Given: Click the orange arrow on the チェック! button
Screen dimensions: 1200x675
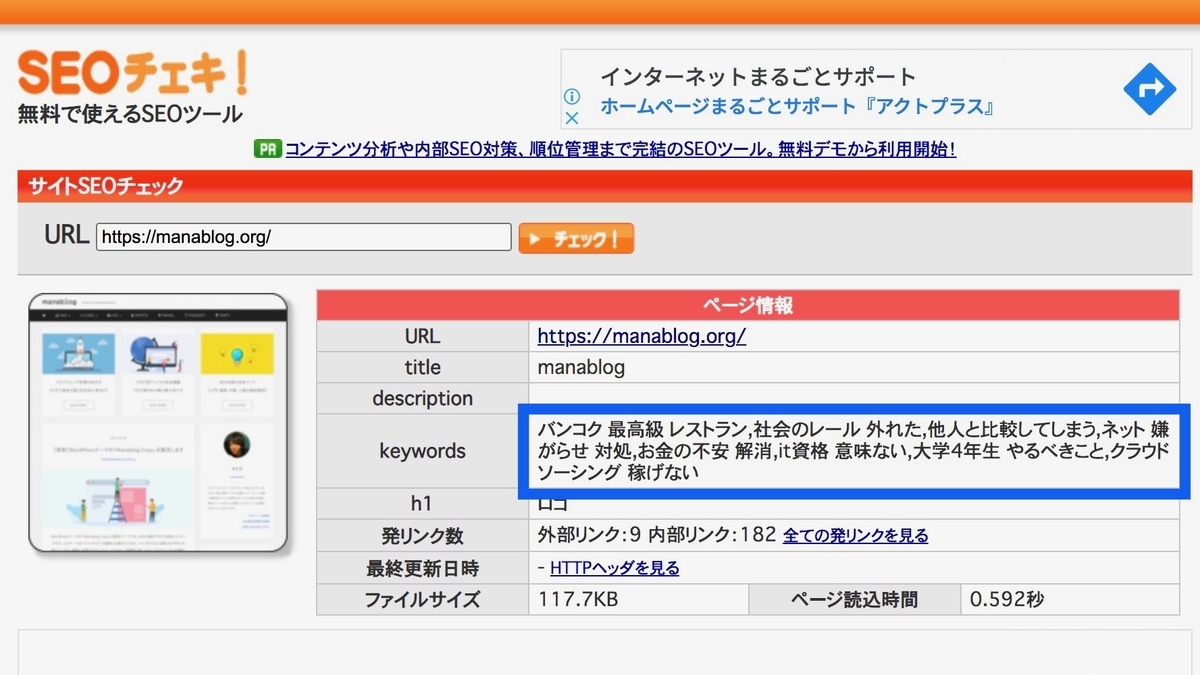Looking at the screenshot, I should (x=535, y=238).
